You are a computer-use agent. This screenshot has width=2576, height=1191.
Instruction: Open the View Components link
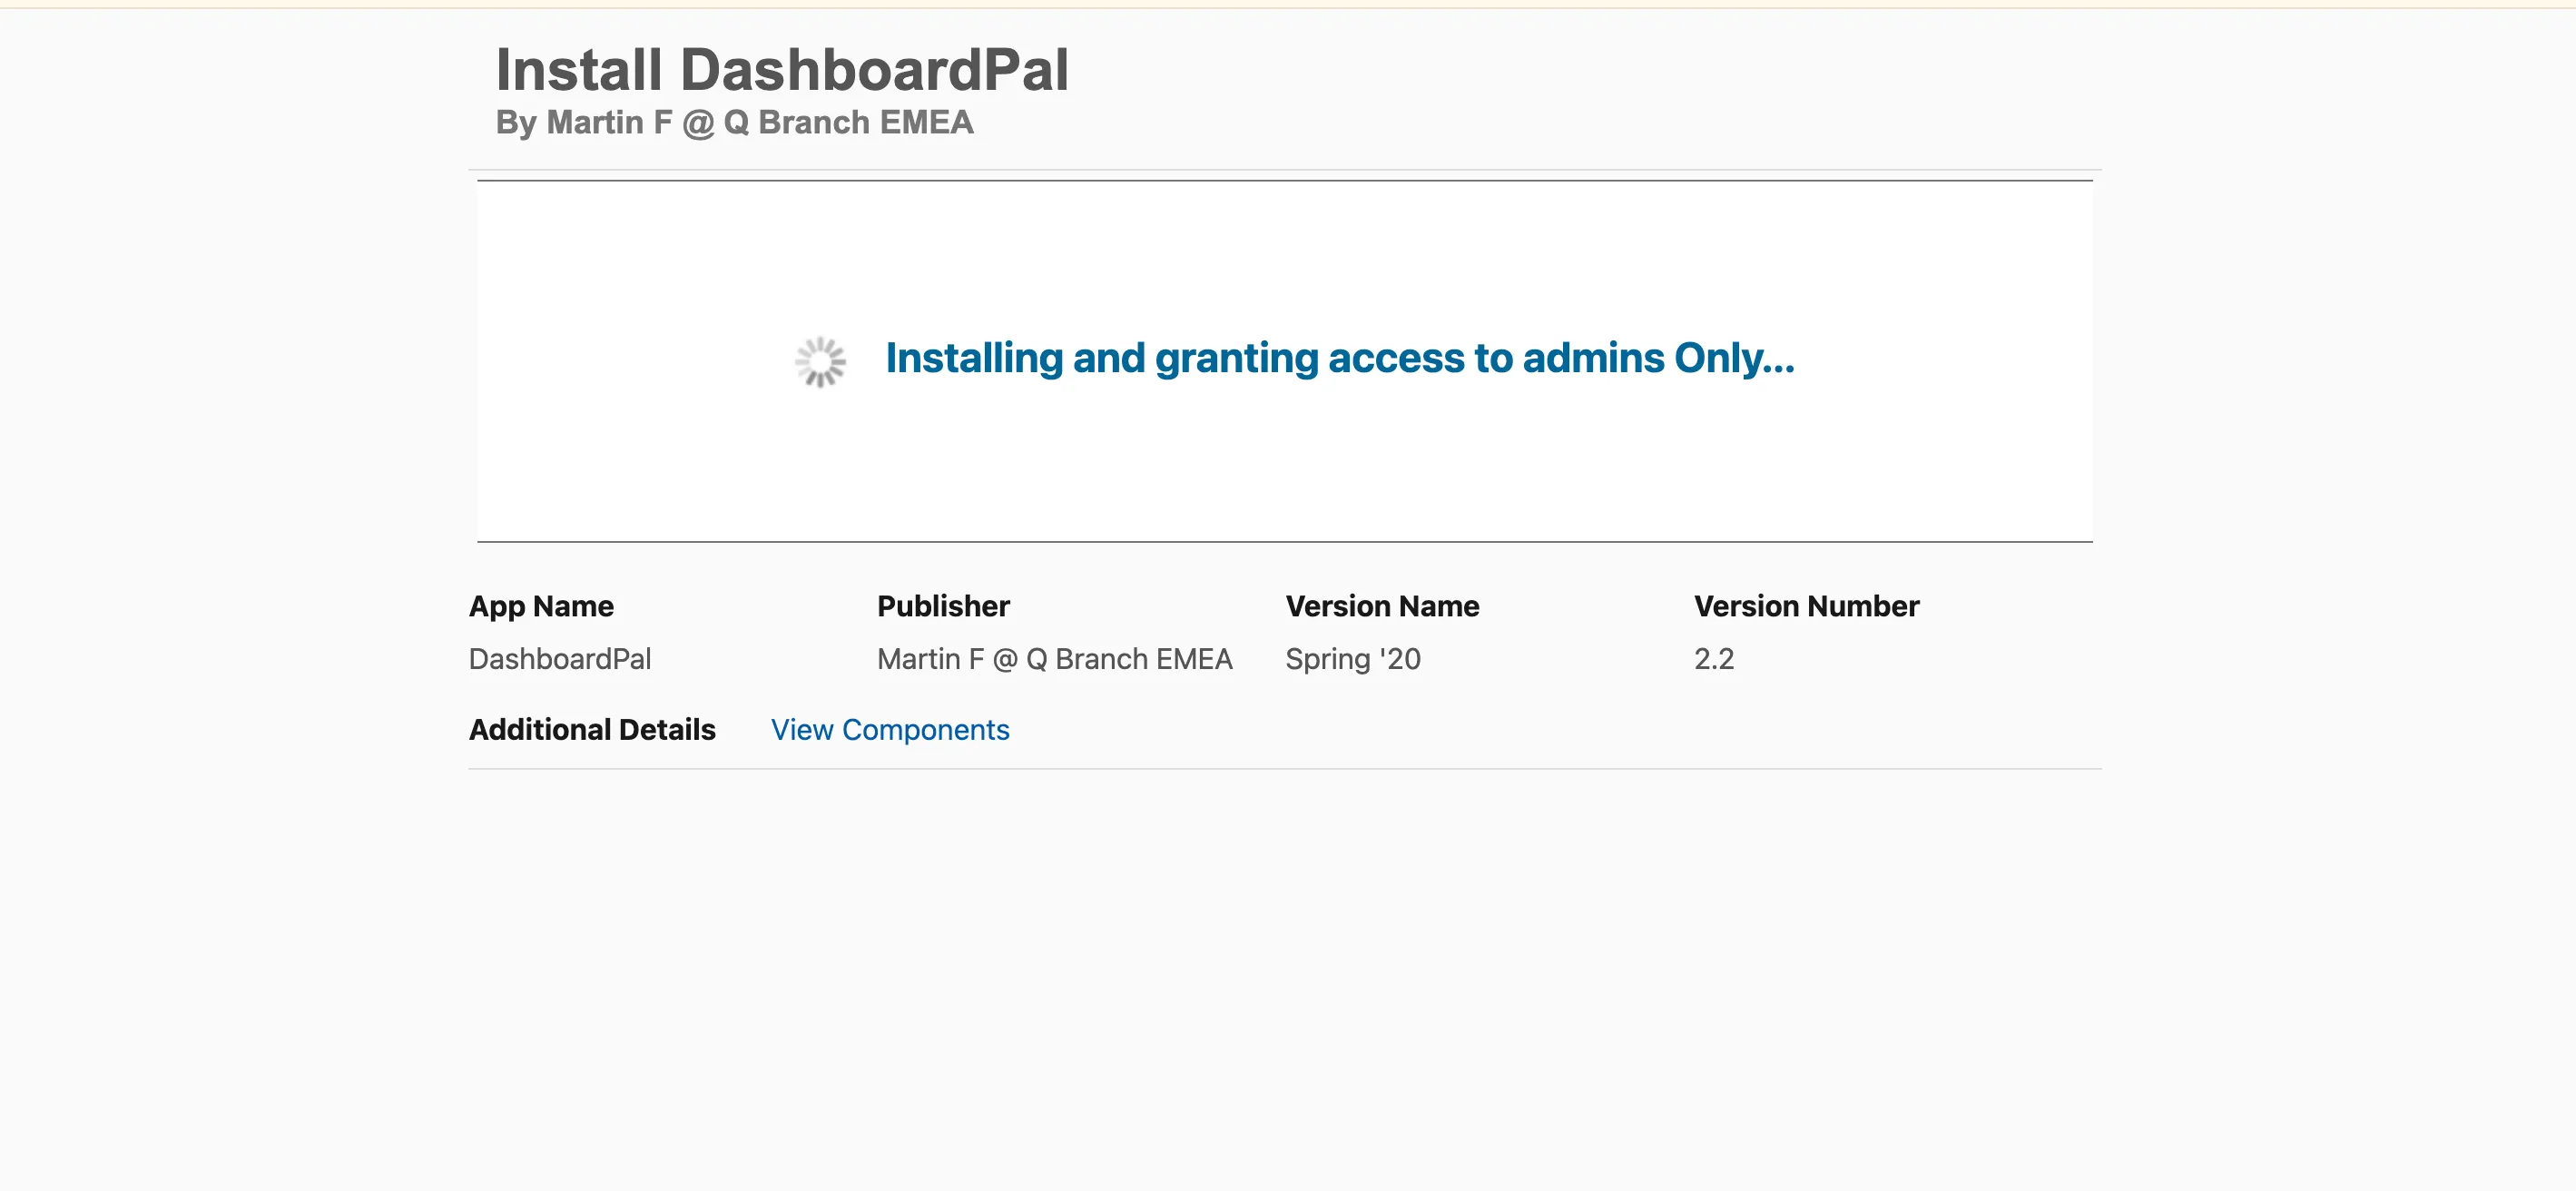[889, 729]
